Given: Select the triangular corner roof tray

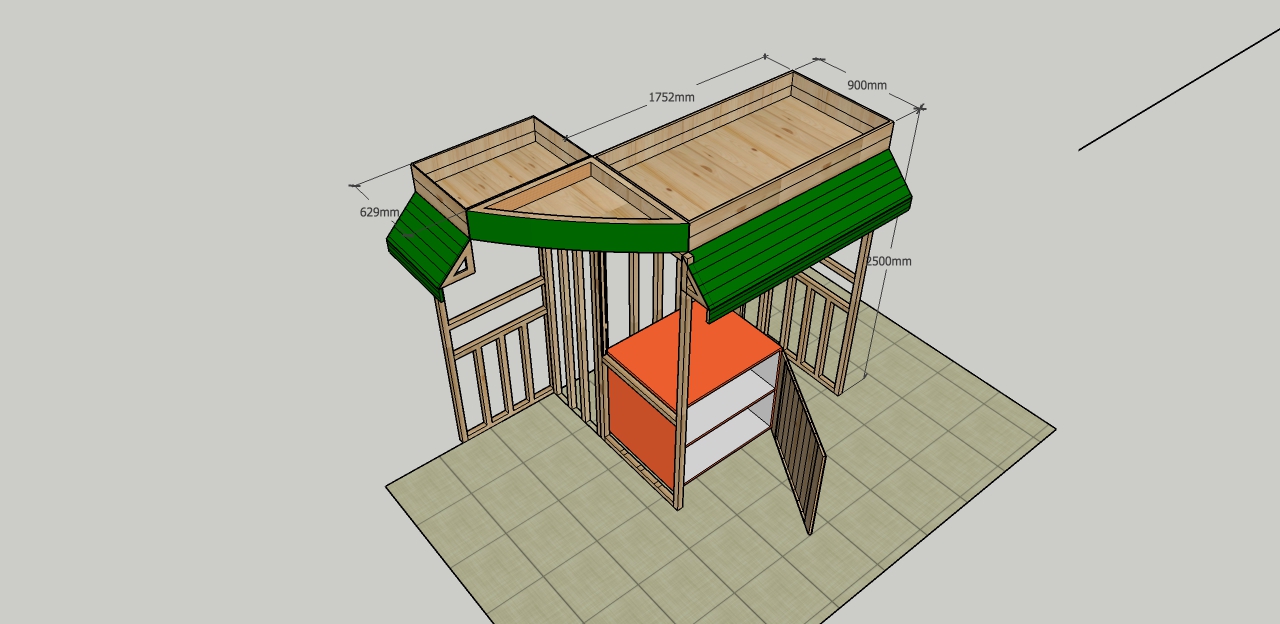Looking at the screenshot, I should pos(578,195).
